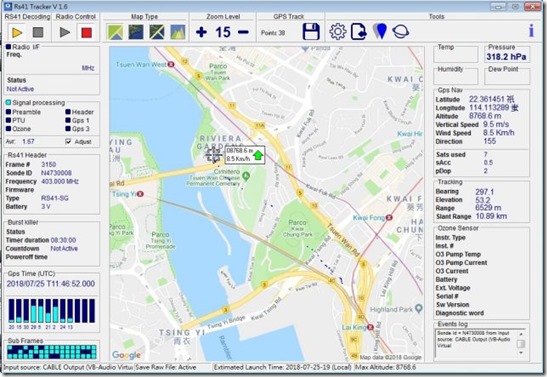The image size is (547, 377).
Task: Click the Timer duration value 08:30:00
Action: [63, 240]
